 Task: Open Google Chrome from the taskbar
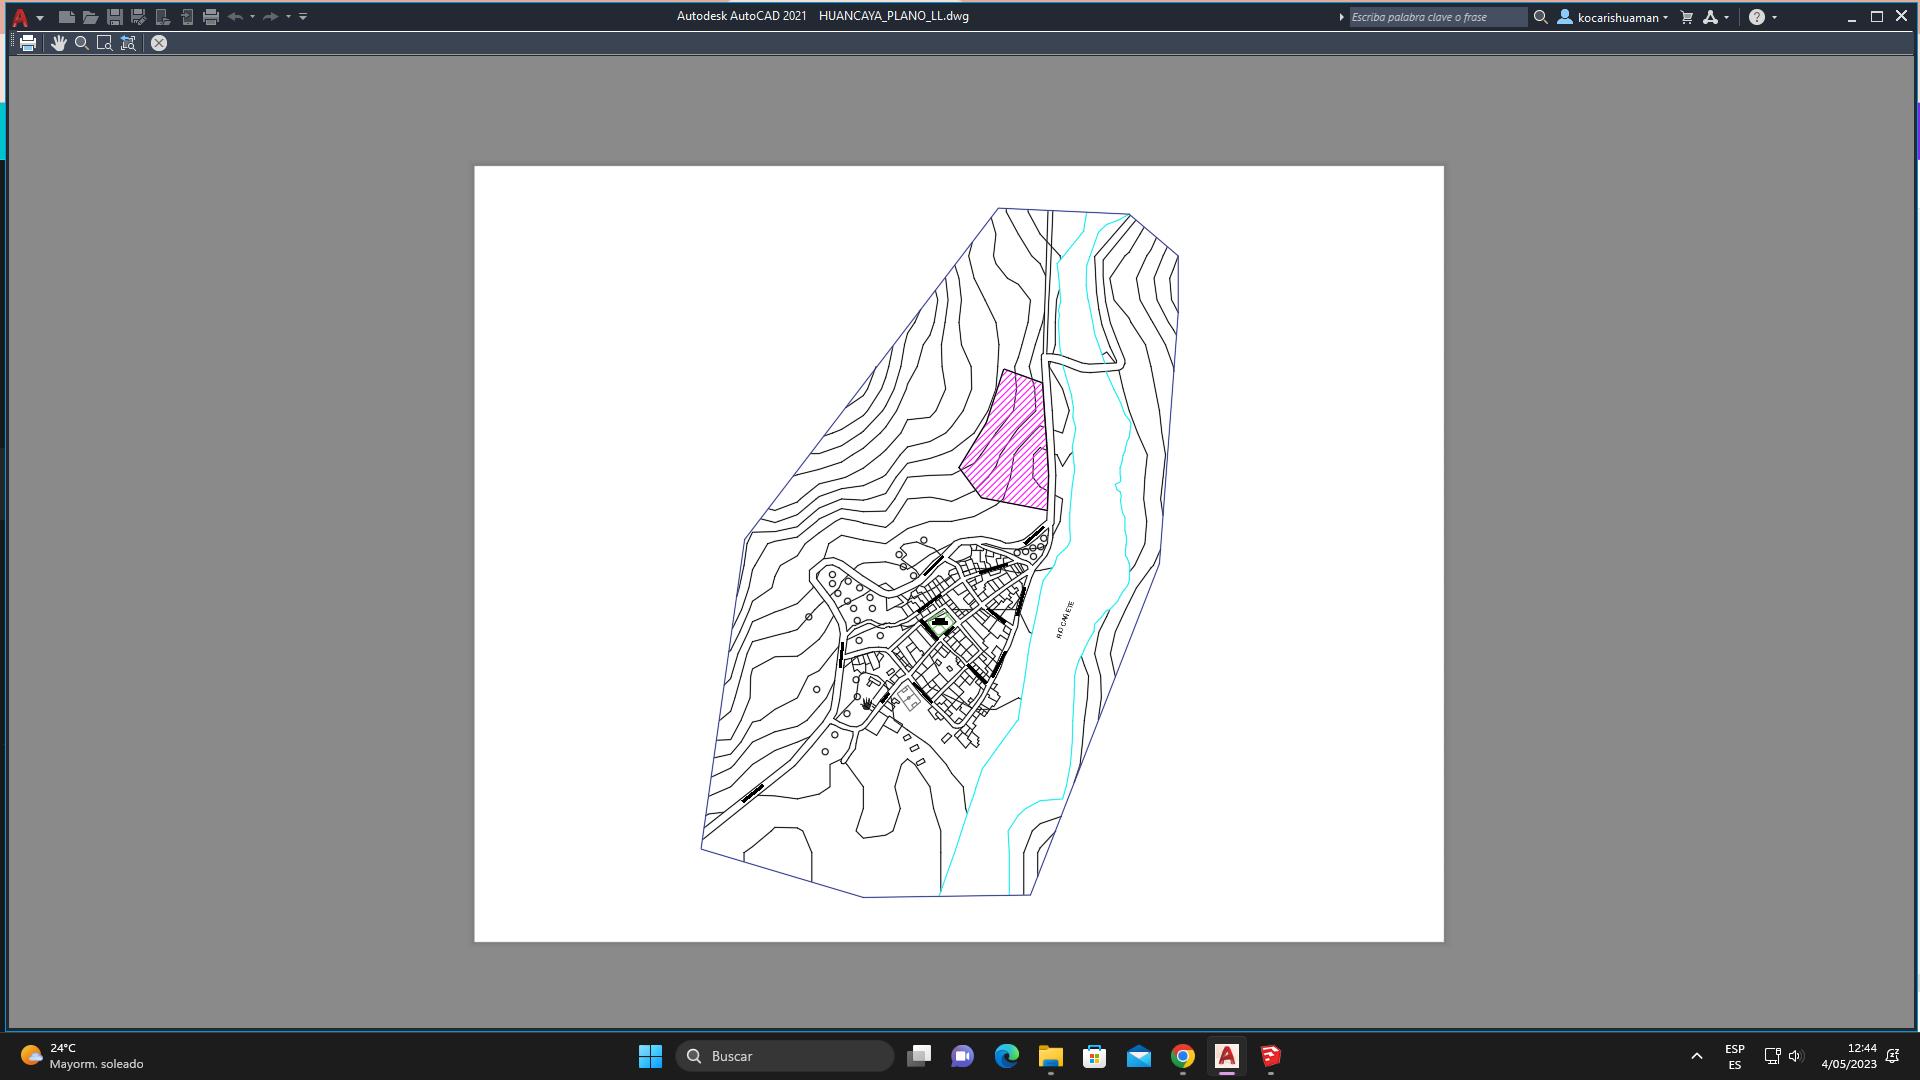[1183, 1056]
